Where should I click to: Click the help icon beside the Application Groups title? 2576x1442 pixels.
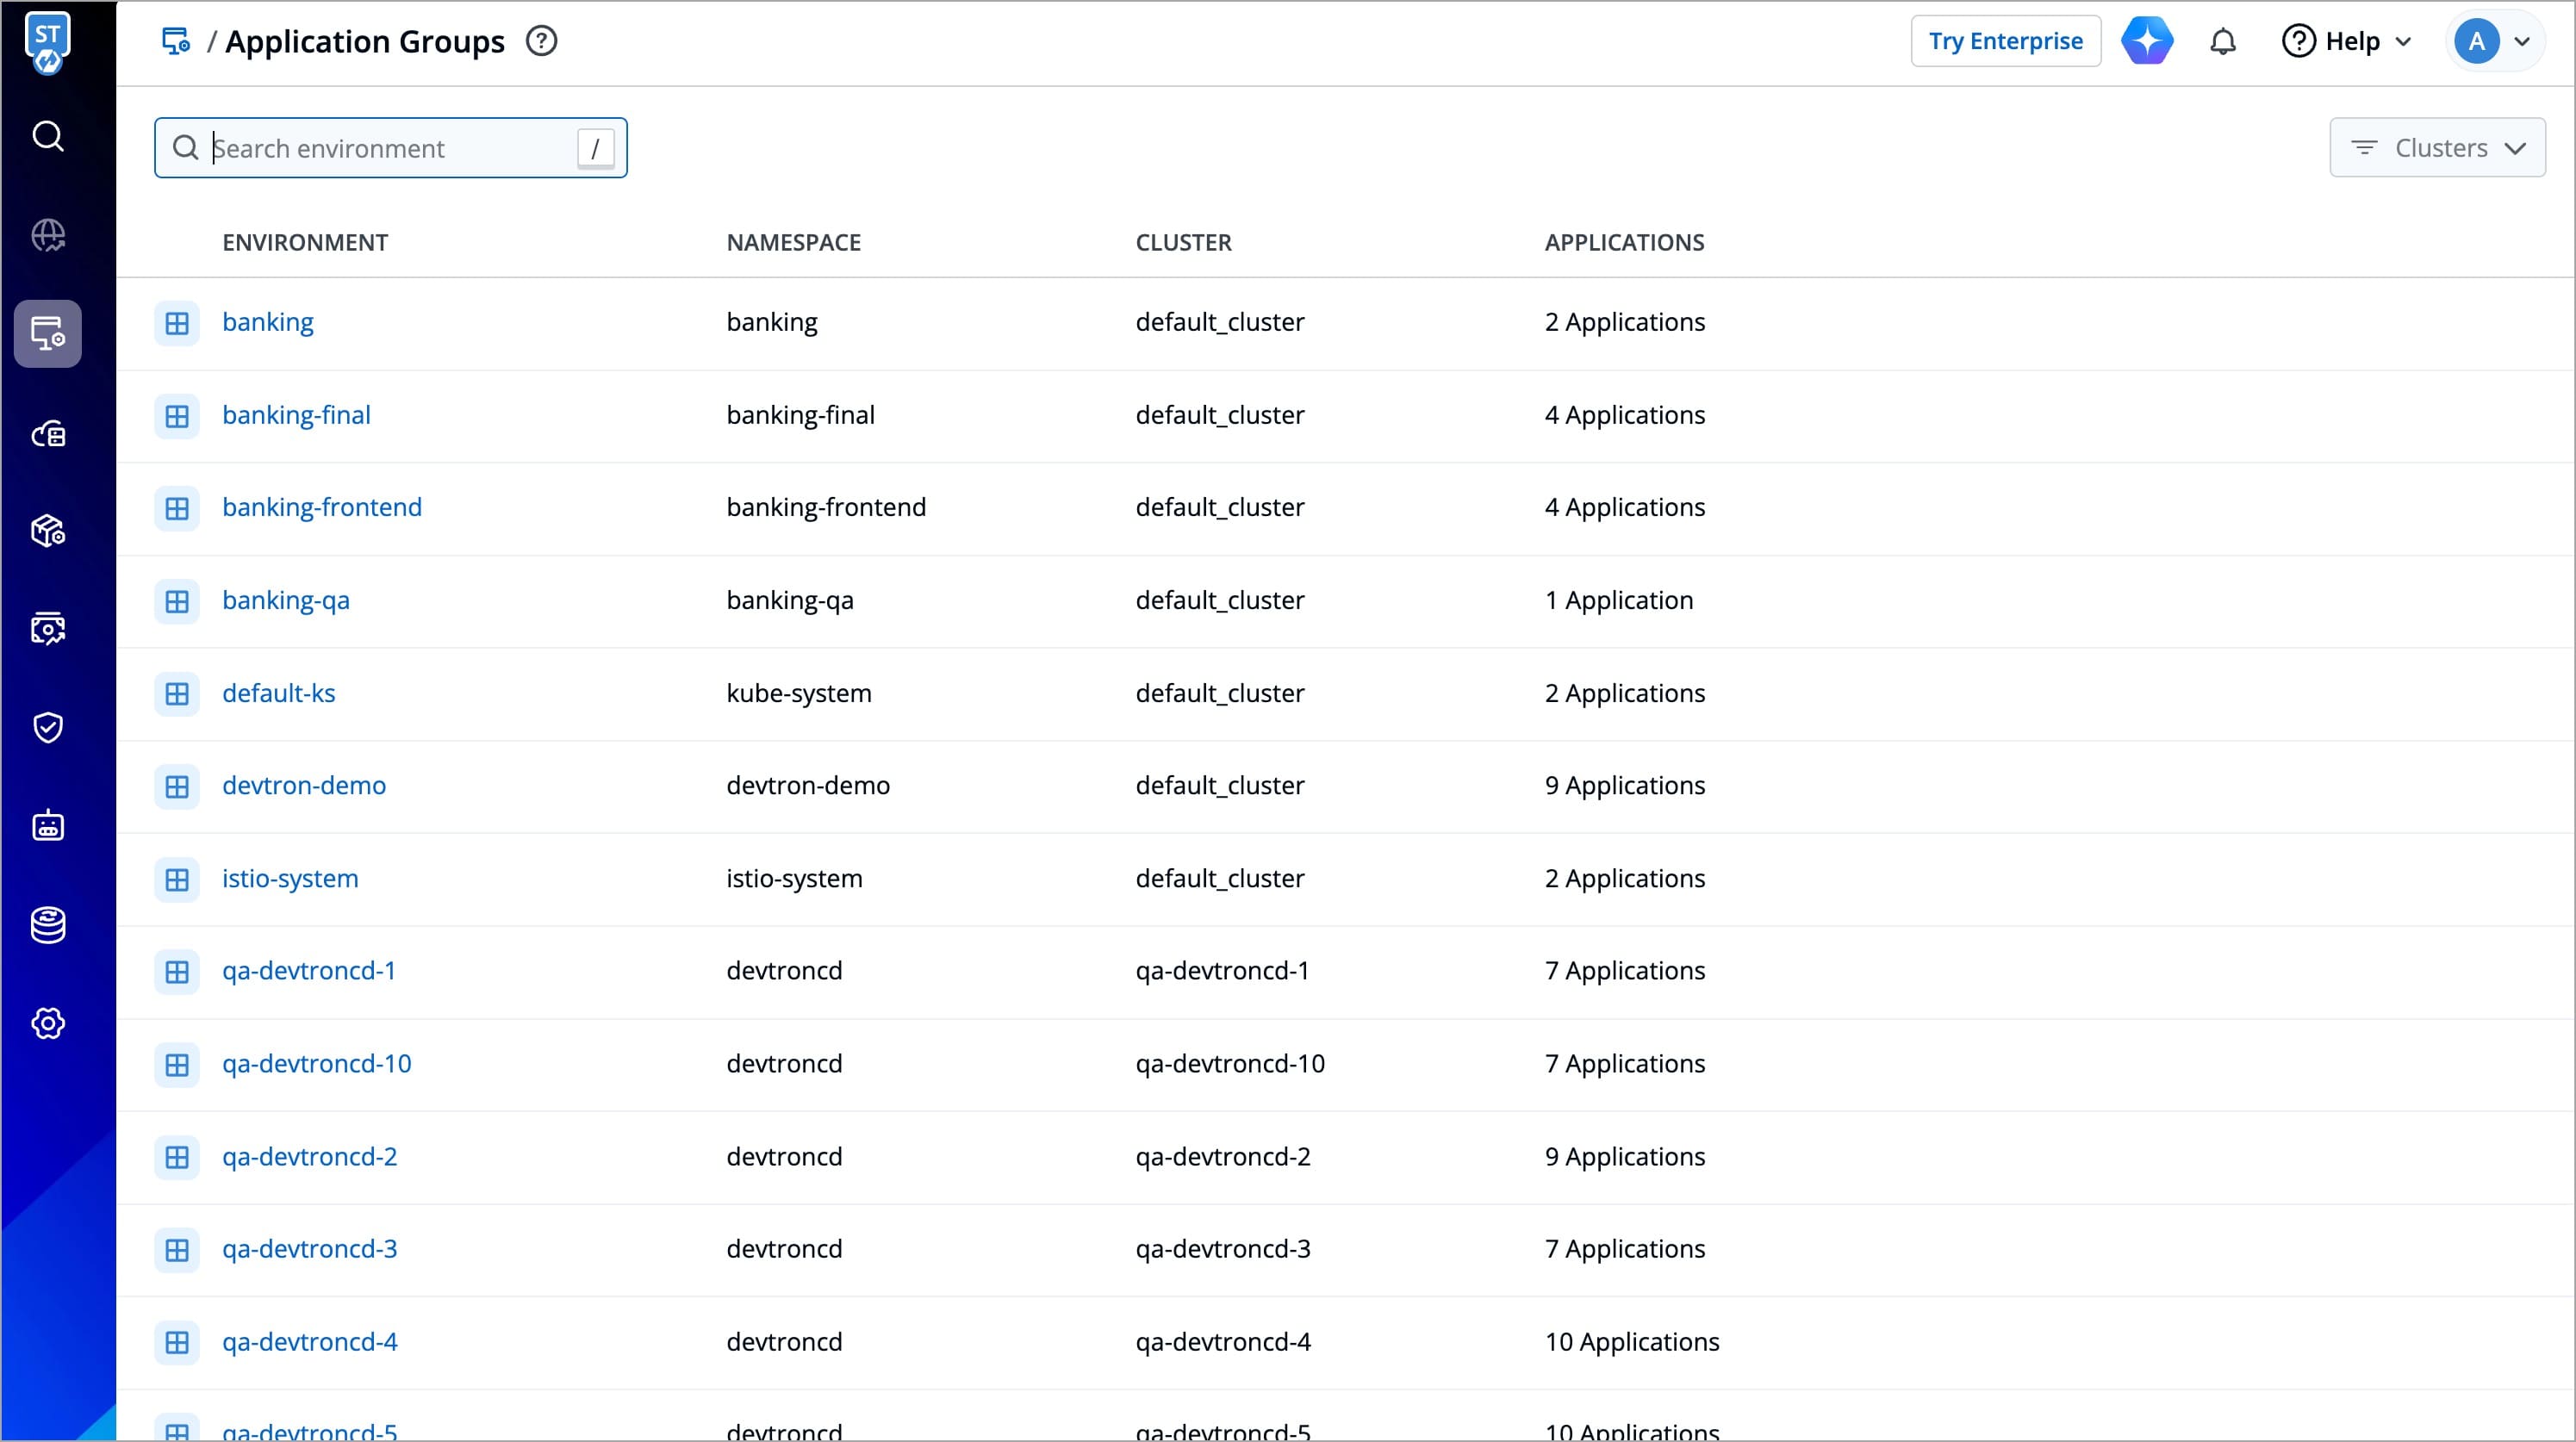tap(541, 42)
